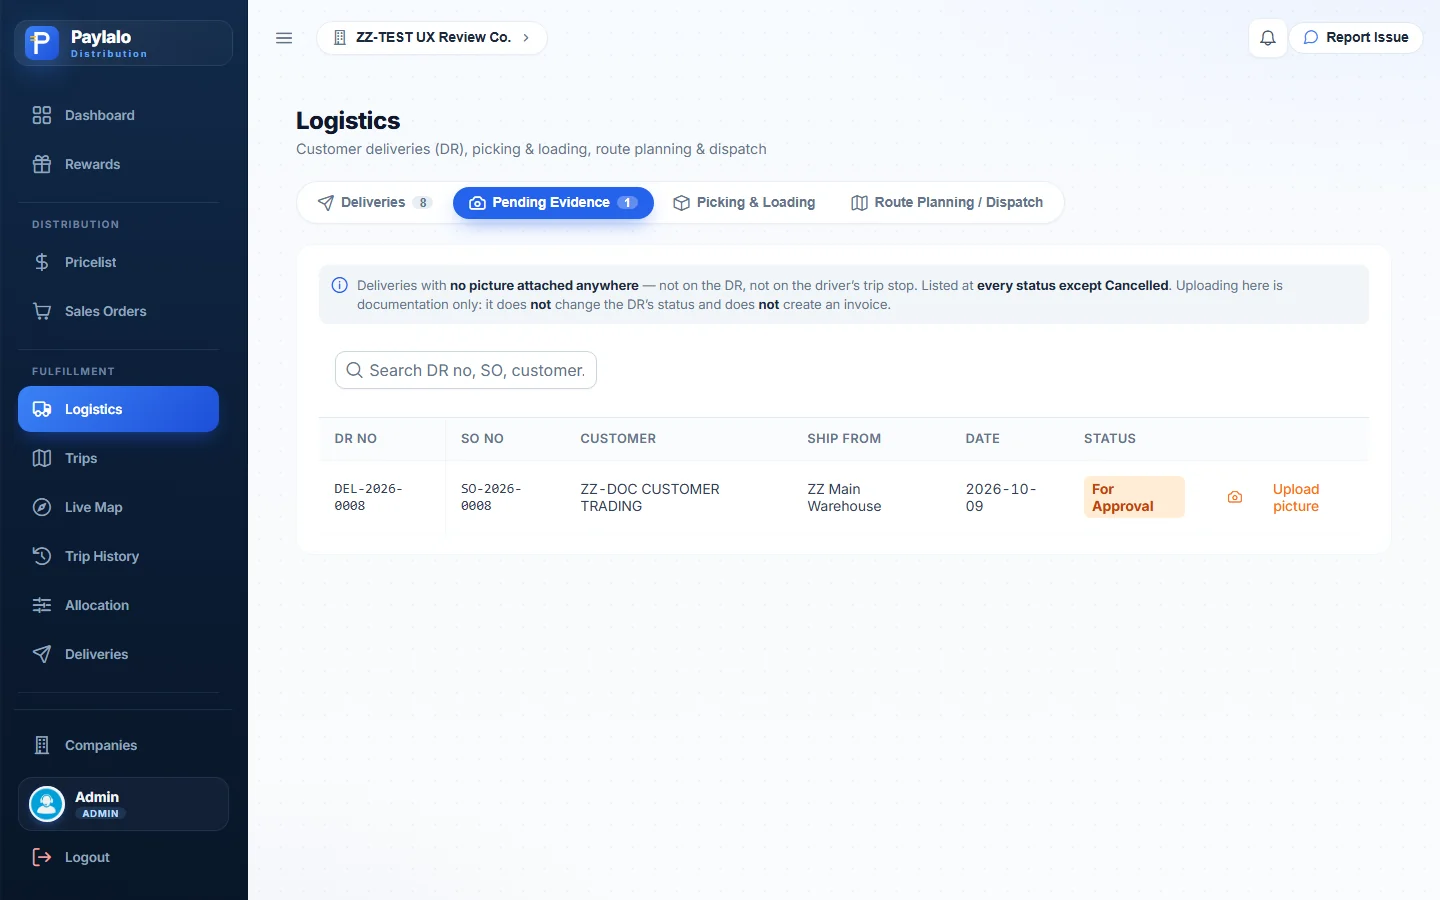
Task: Click the STATUS column header
Action: (x=1110, y=439)
